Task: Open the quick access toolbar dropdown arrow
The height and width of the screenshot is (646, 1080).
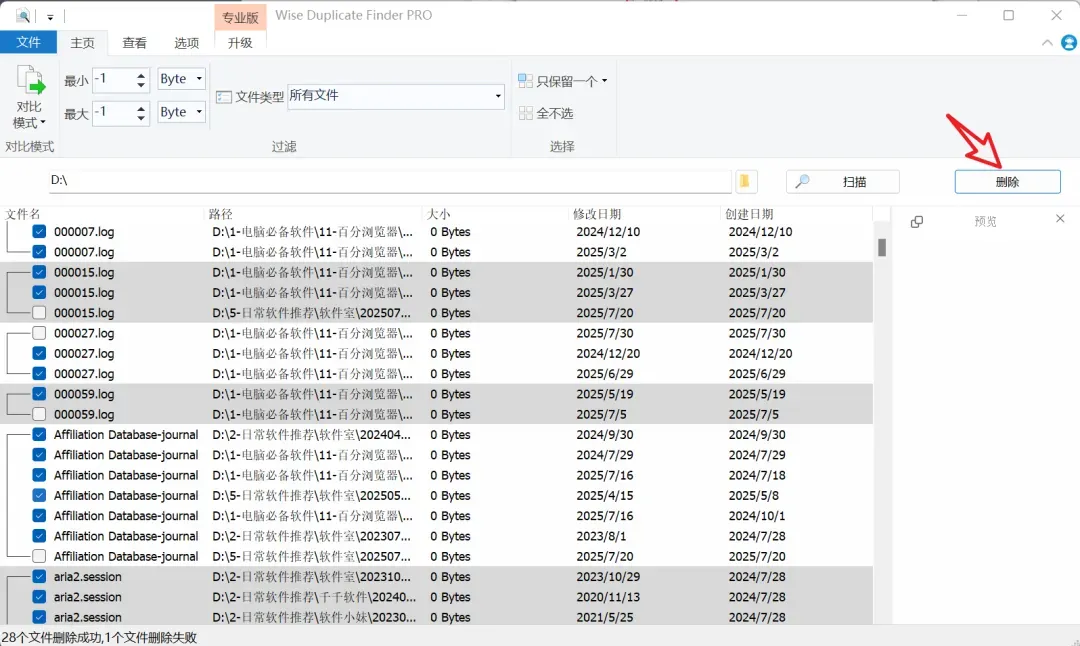Action: pos(50,17)
